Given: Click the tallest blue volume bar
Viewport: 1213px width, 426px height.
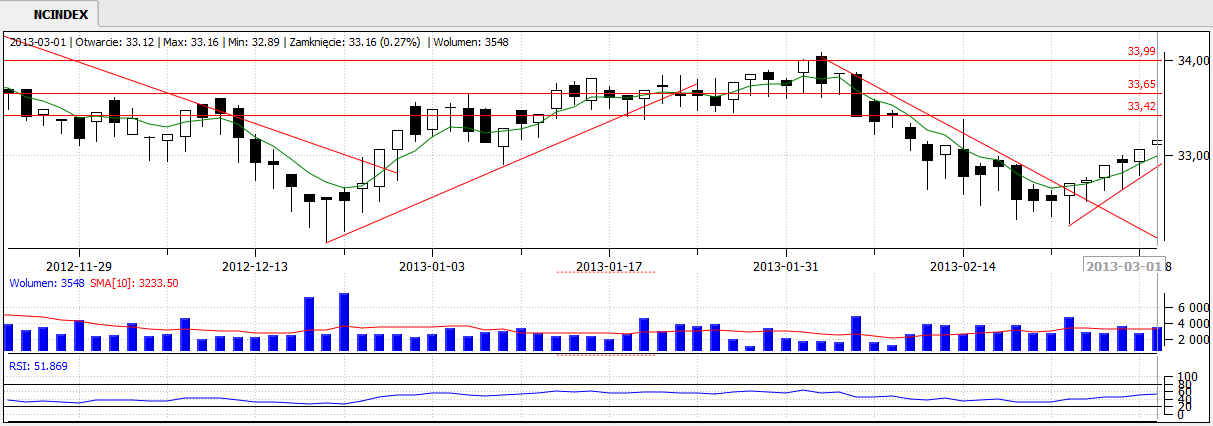Looking at the screenshot, I should (344, 321).
